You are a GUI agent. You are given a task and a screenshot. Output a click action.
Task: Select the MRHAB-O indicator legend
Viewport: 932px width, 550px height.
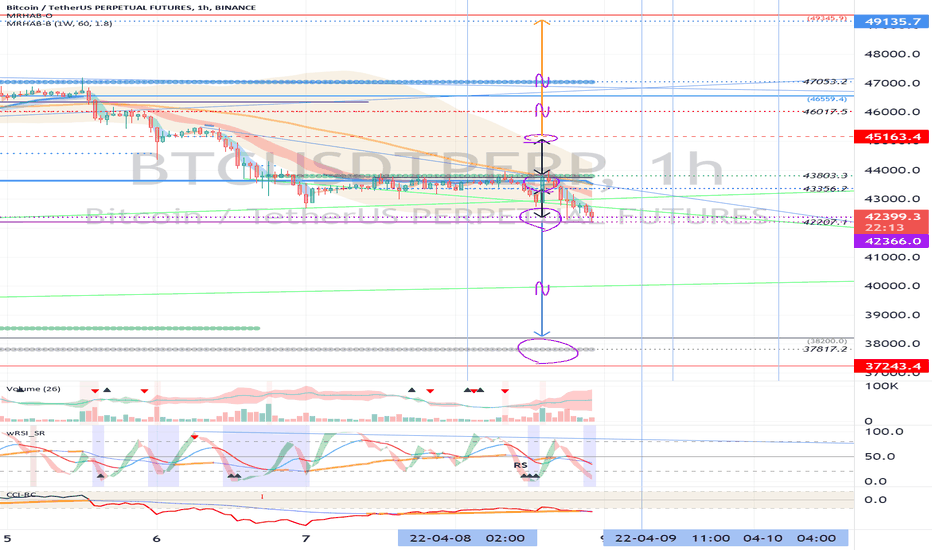(x=29, y=15)
